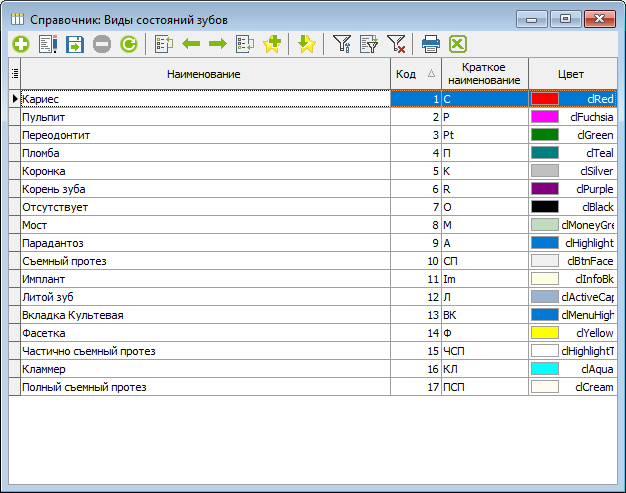Screen dimensions: 626x493
Task: Select the Имплант row
Action: click(x=200, y=279)
